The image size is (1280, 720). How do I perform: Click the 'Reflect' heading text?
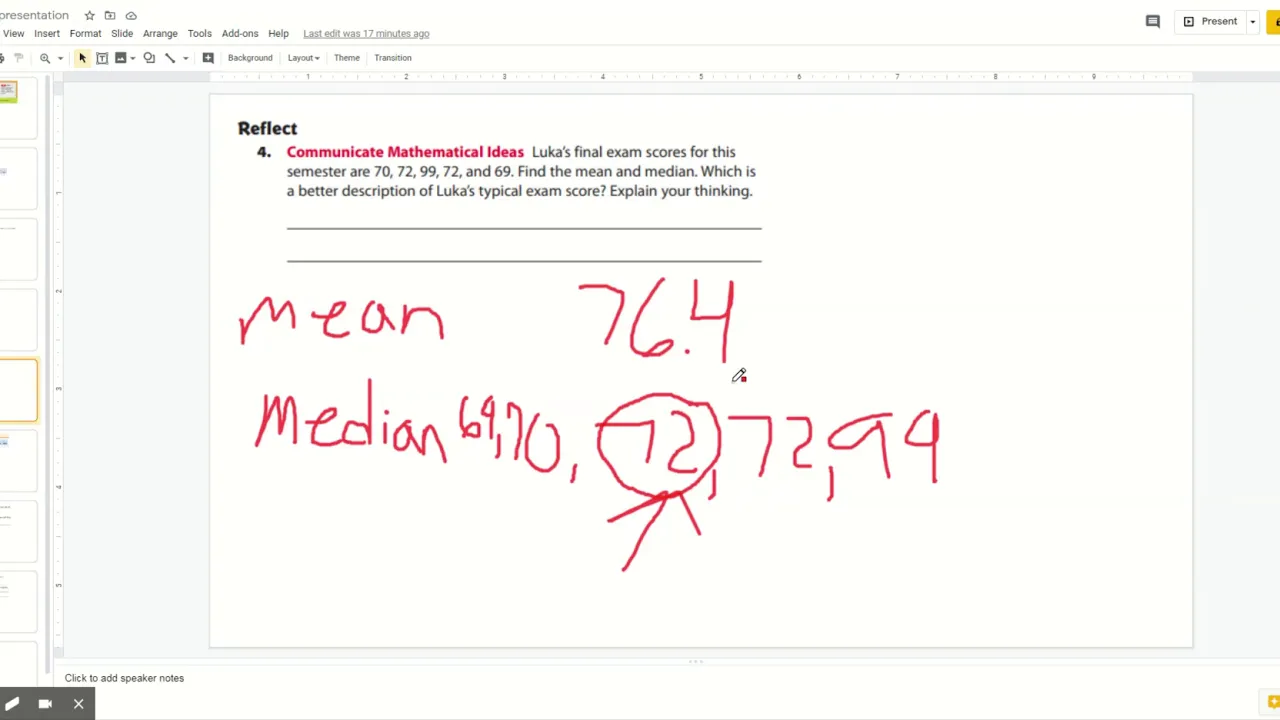coord(267,128)
